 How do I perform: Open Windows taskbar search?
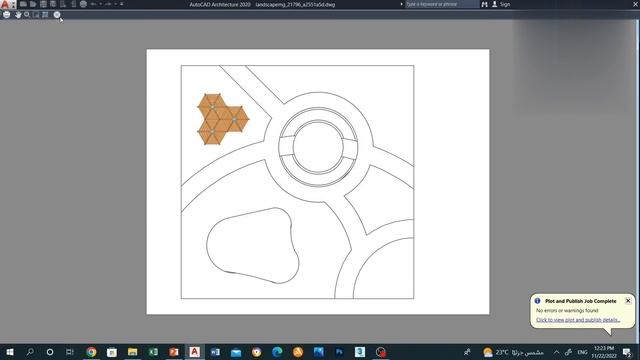(x=30, y=352)
